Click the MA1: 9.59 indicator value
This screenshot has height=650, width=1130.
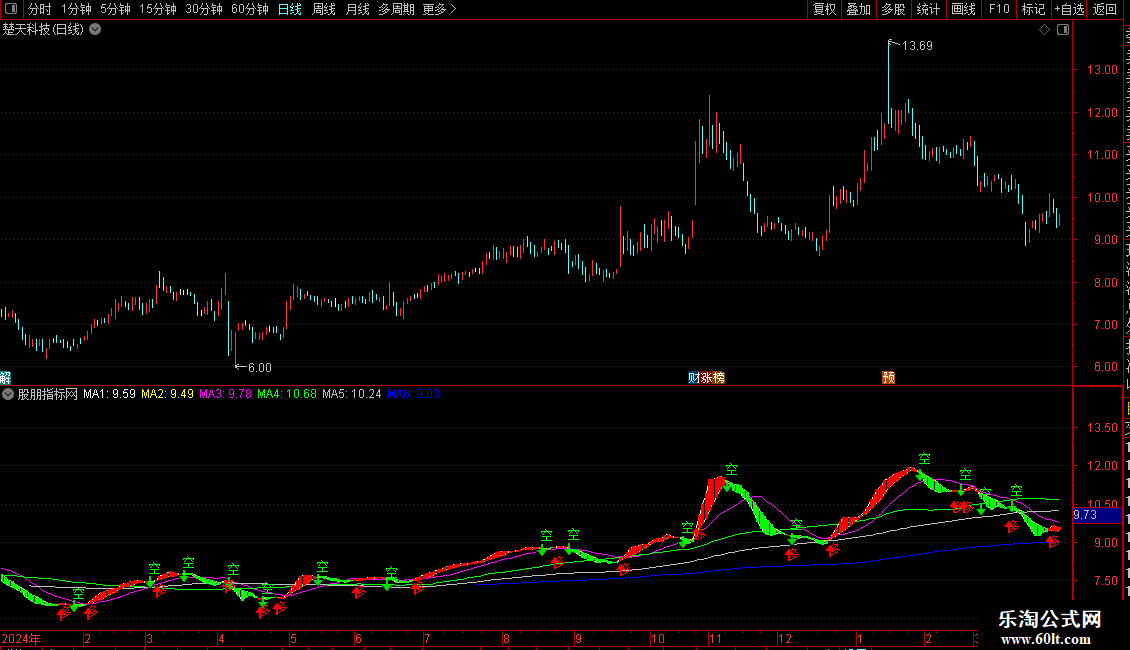(109, 394)
